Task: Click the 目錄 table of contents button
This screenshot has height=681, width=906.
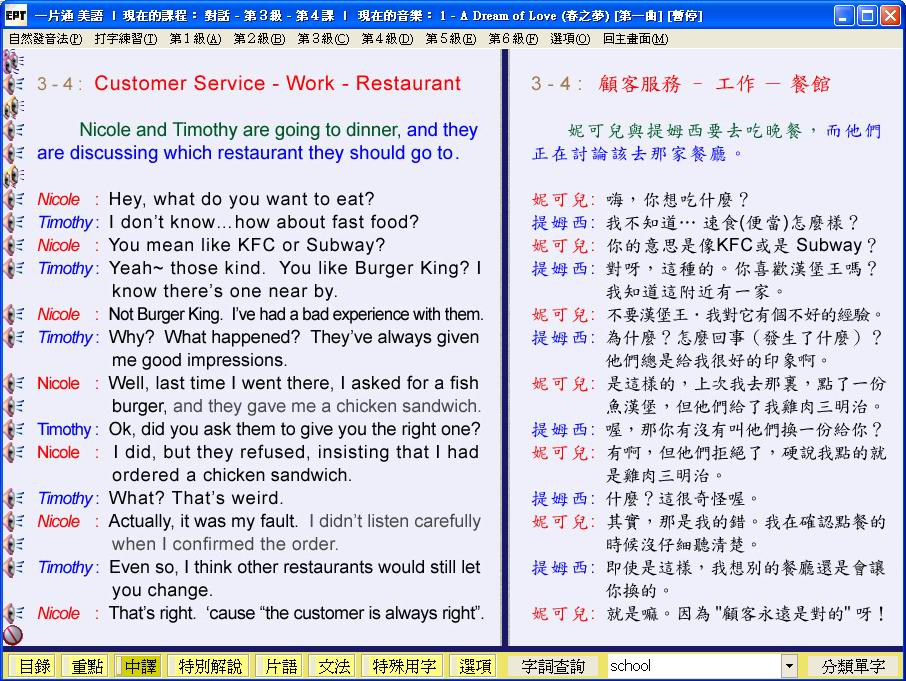Action: 34,666
